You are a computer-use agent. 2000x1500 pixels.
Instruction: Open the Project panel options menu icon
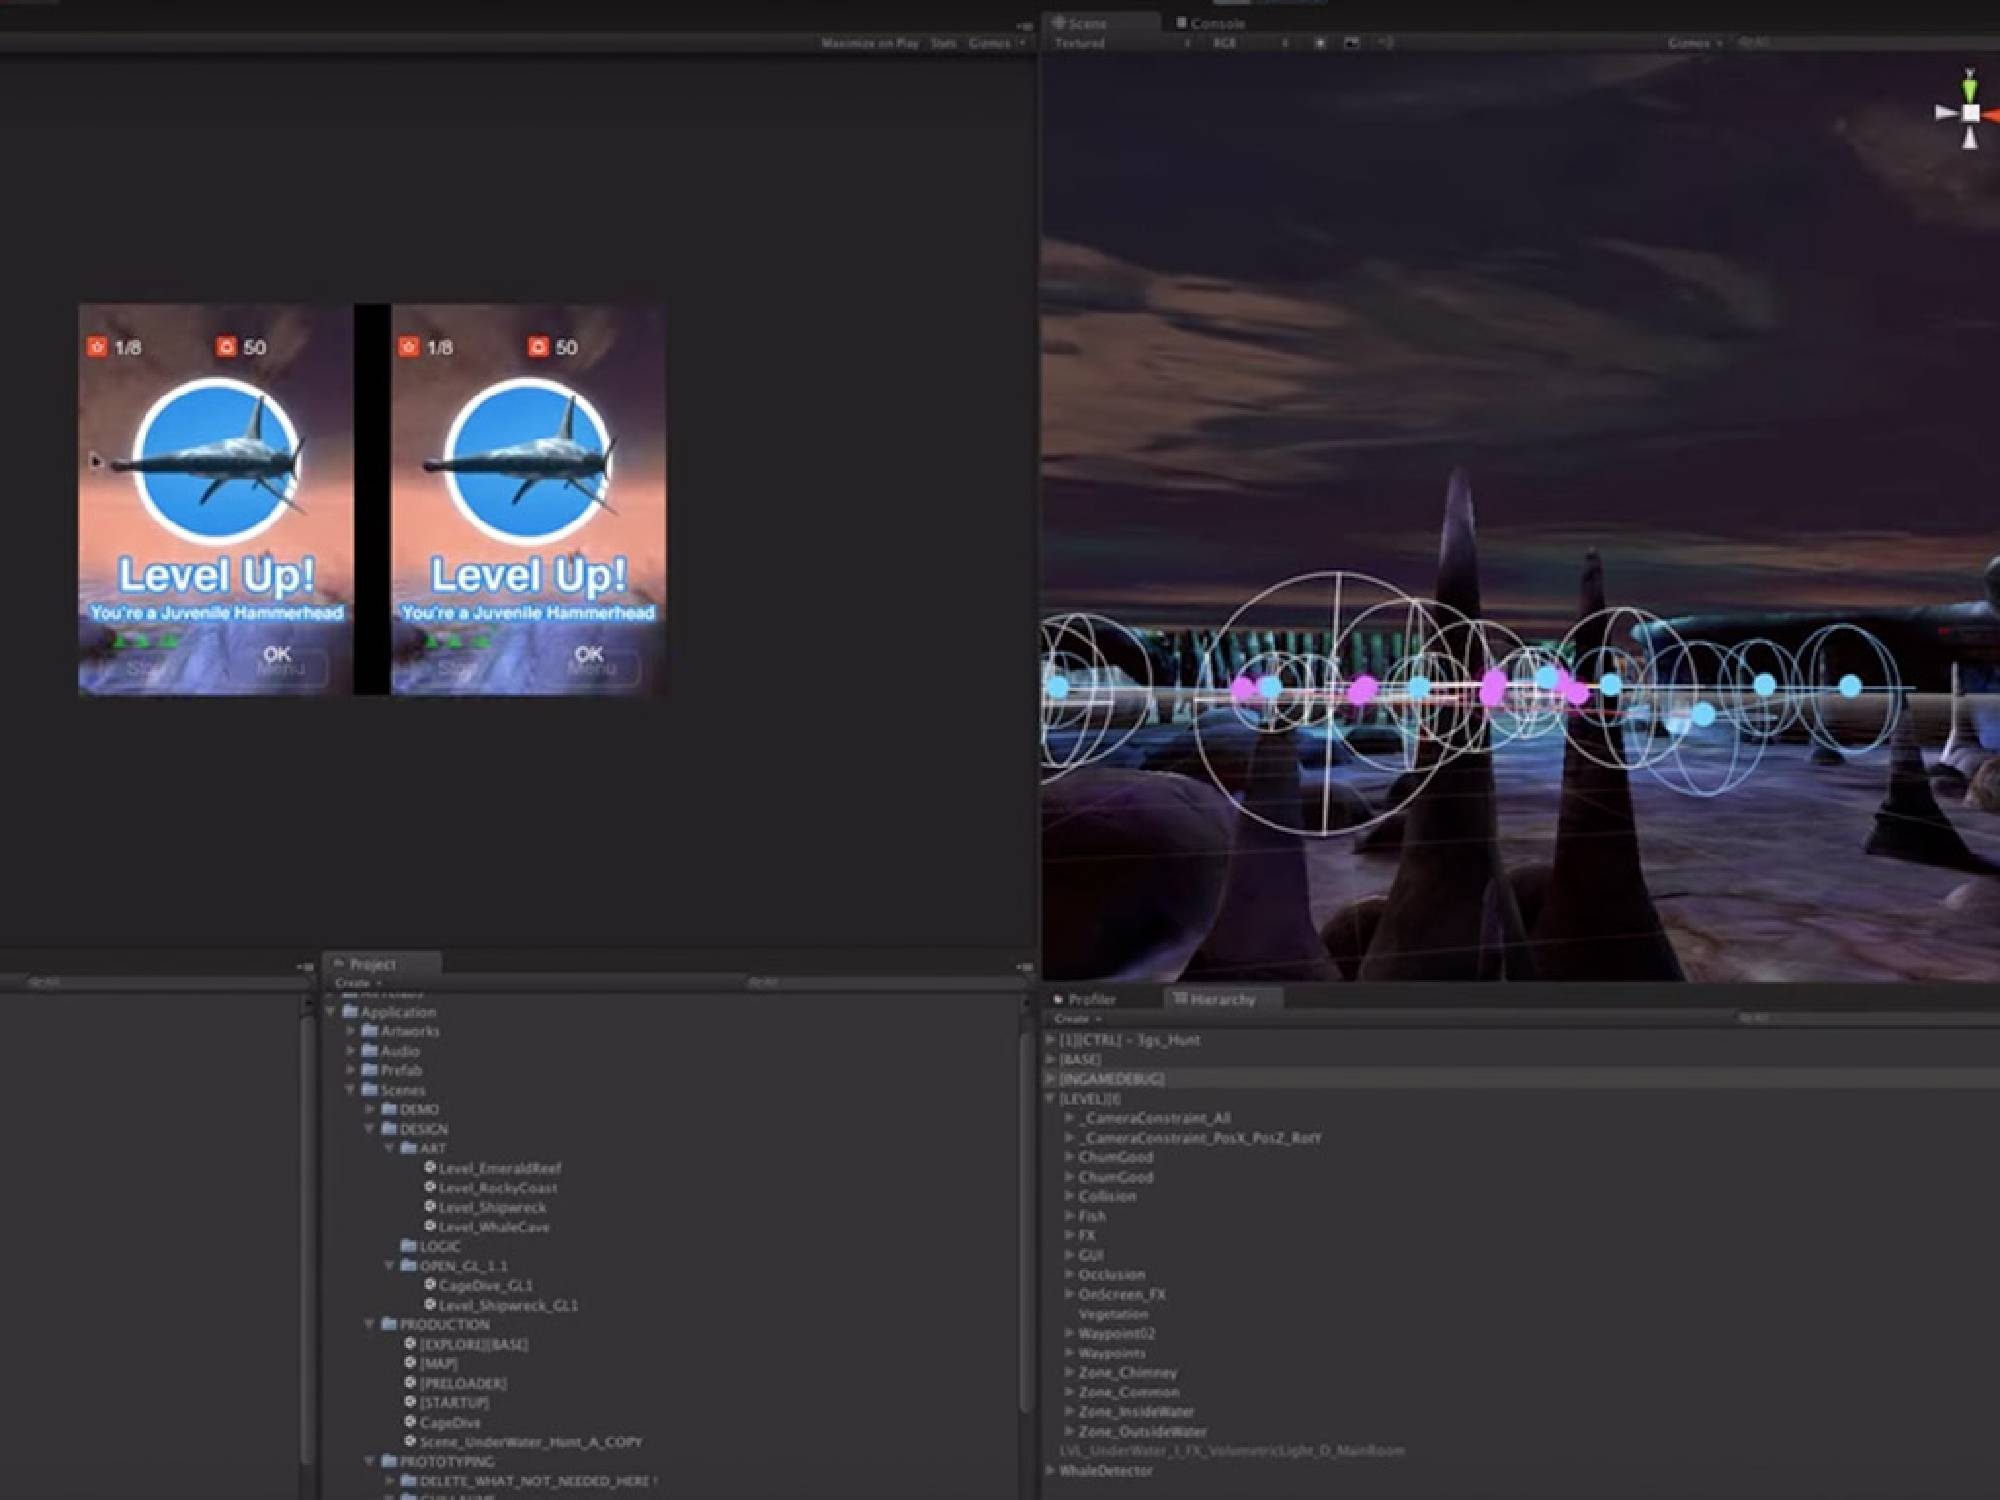[1023, 967]
